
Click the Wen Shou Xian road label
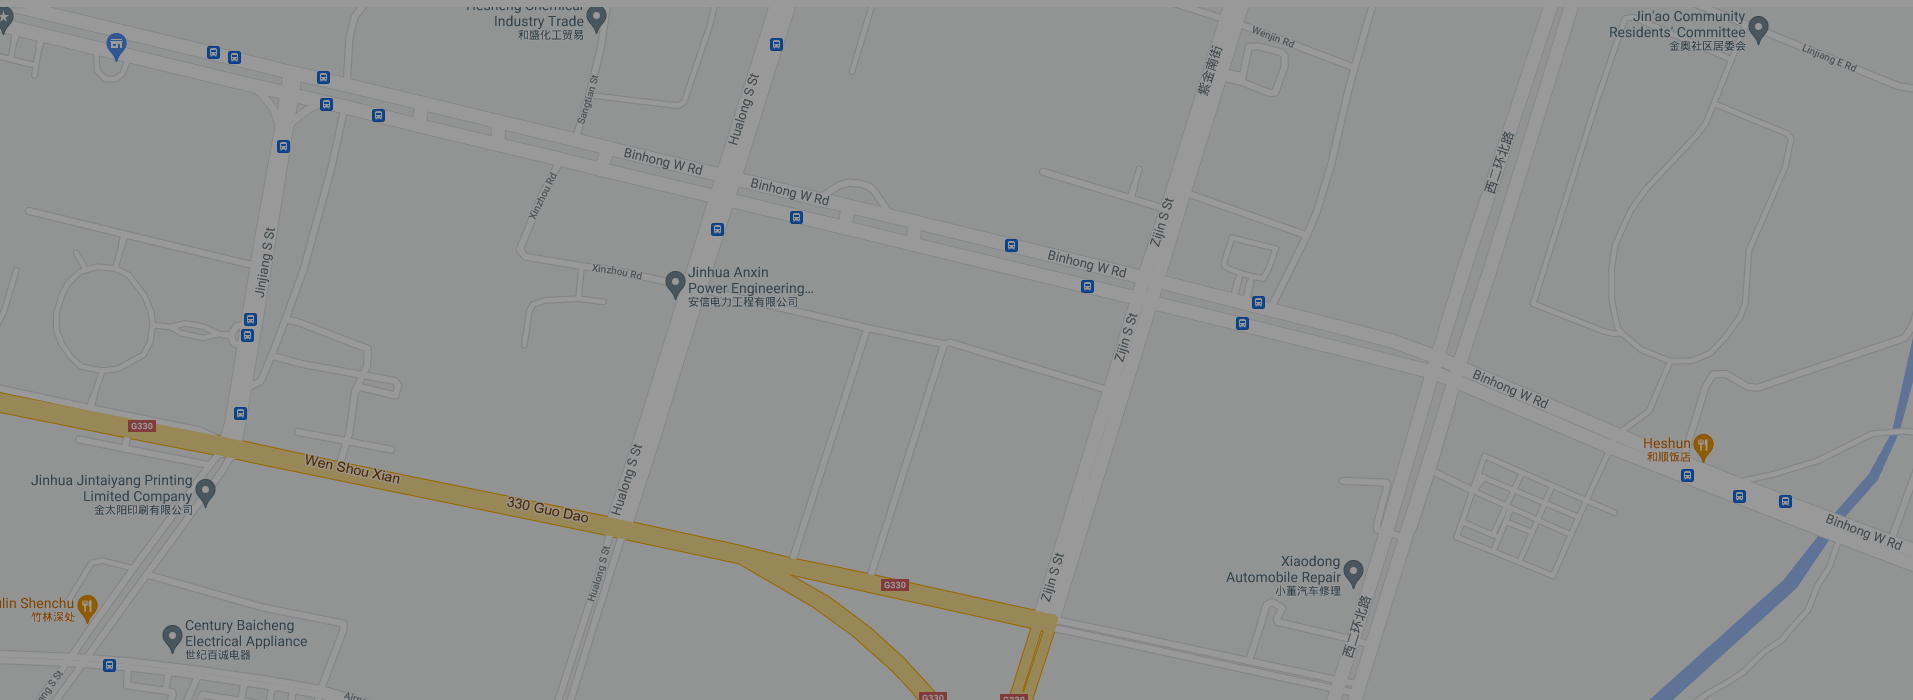tap(352, 469)
